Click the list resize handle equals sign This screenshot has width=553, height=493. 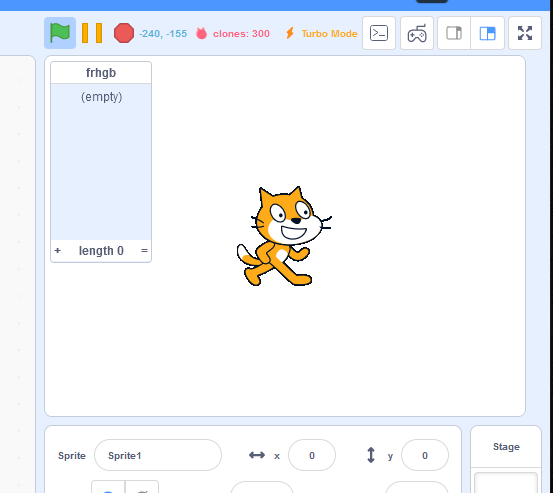[x=144, y=250]
